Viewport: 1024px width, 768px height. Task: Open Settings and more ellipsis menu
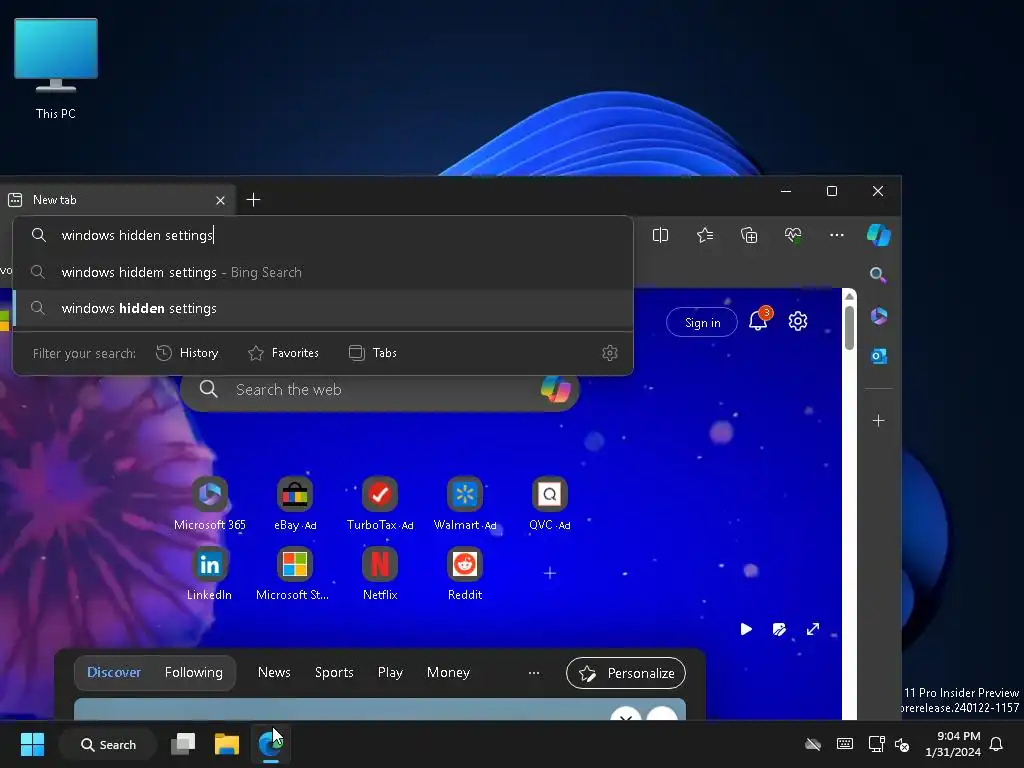coord(837,235)
